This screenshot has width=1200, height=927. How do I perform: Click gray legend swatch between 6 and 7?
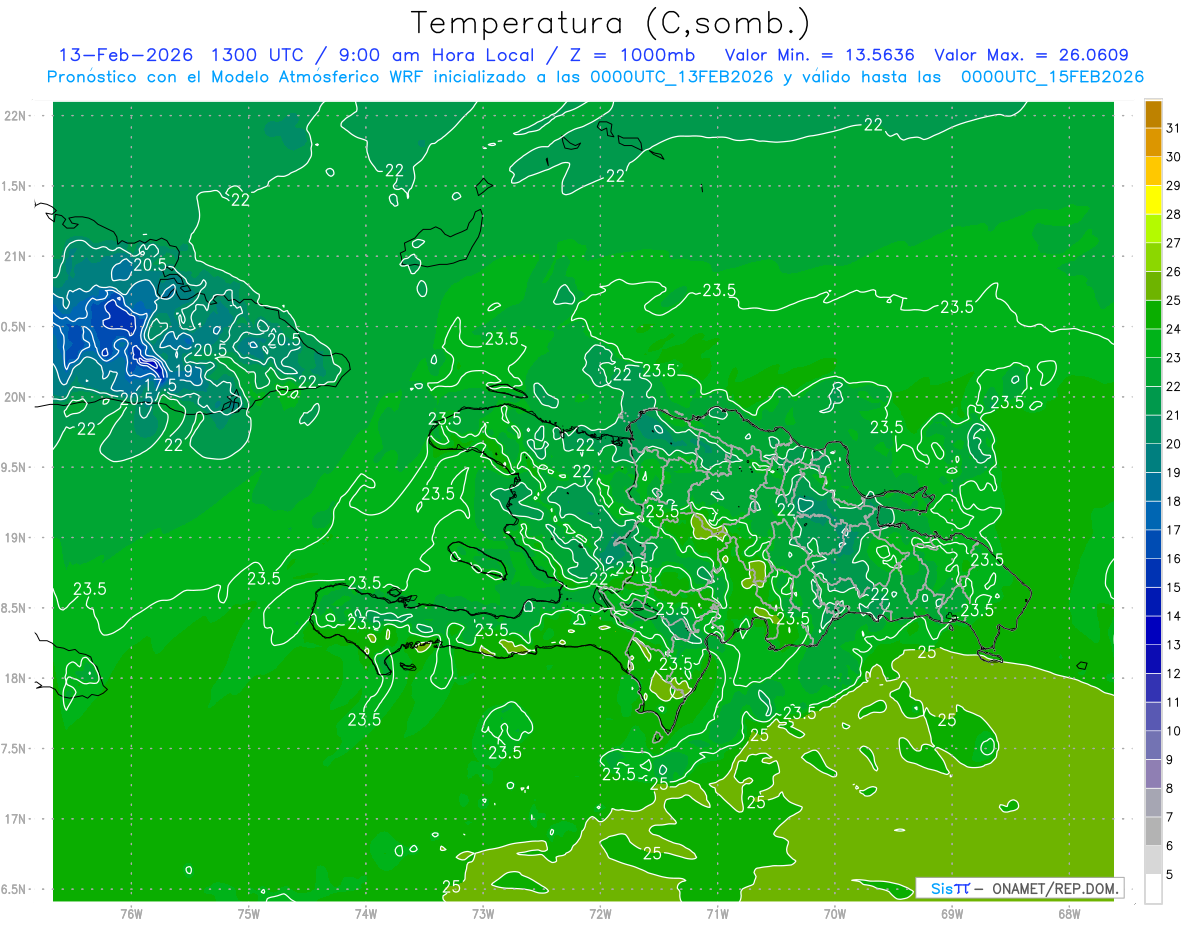1153,832
